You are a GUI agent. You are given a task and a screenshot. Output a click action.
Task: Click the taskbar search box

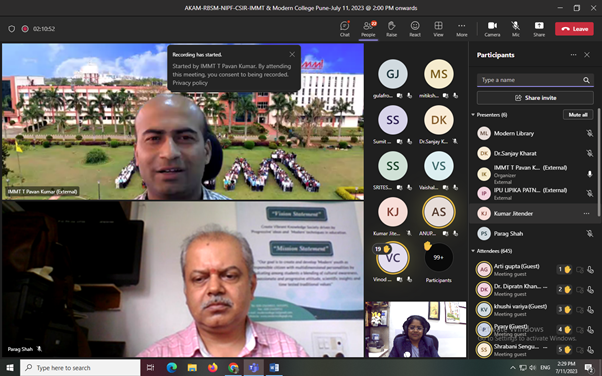tap(80, 368)
